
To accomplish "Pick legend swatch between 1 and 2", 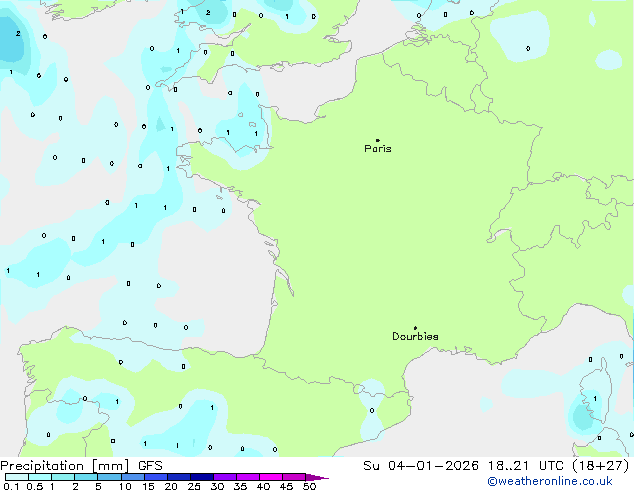I will pyautogui.click(x=63, y=477).
